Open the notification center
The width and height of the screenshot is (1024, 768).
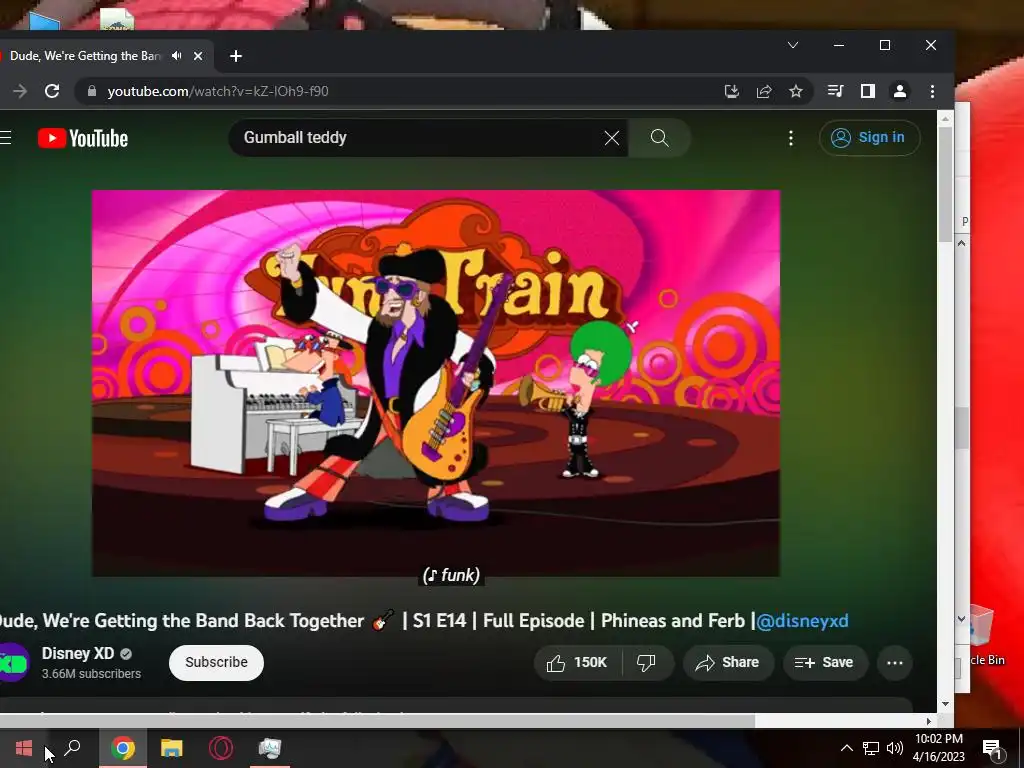click(992, 748)
